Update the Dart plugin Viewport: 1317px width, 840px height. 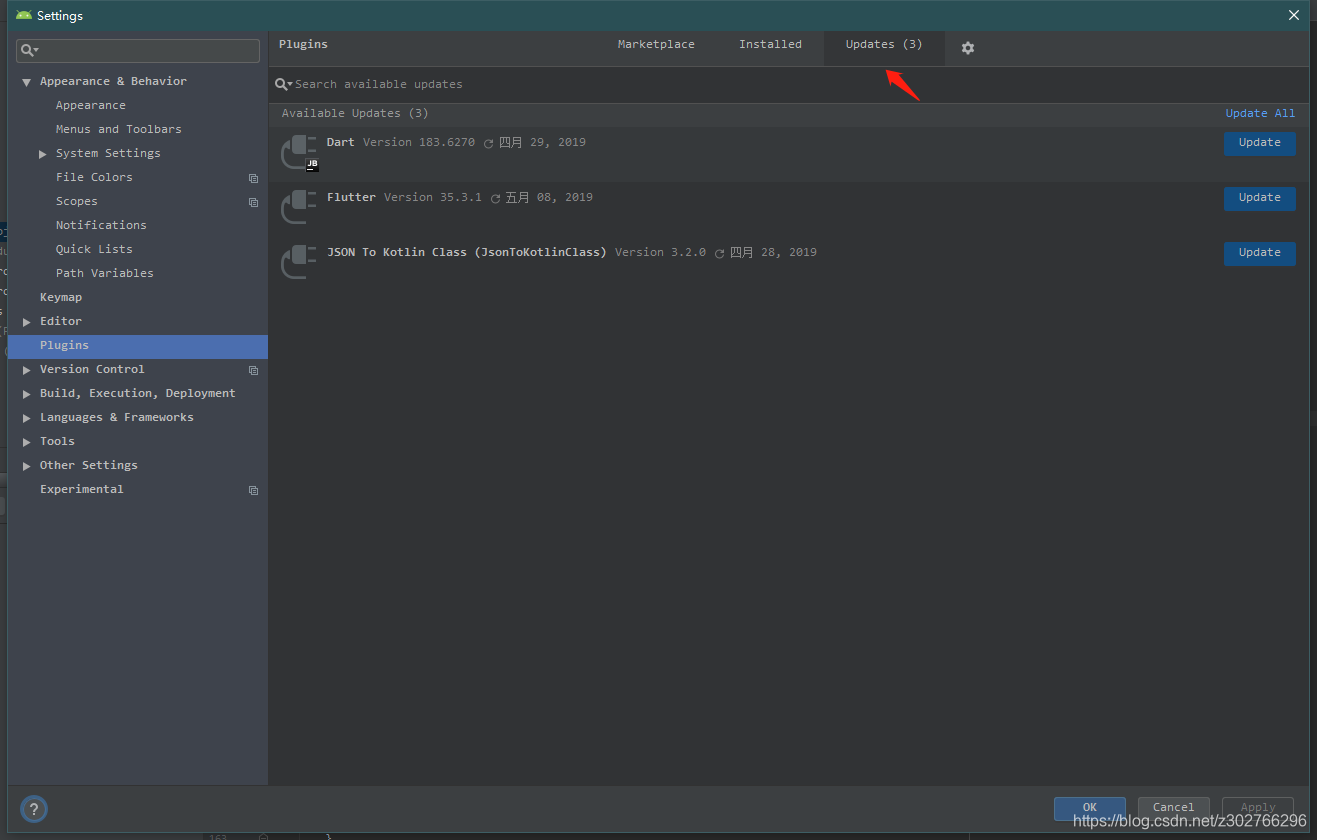pyautogui.click(x=1259, y=143)
